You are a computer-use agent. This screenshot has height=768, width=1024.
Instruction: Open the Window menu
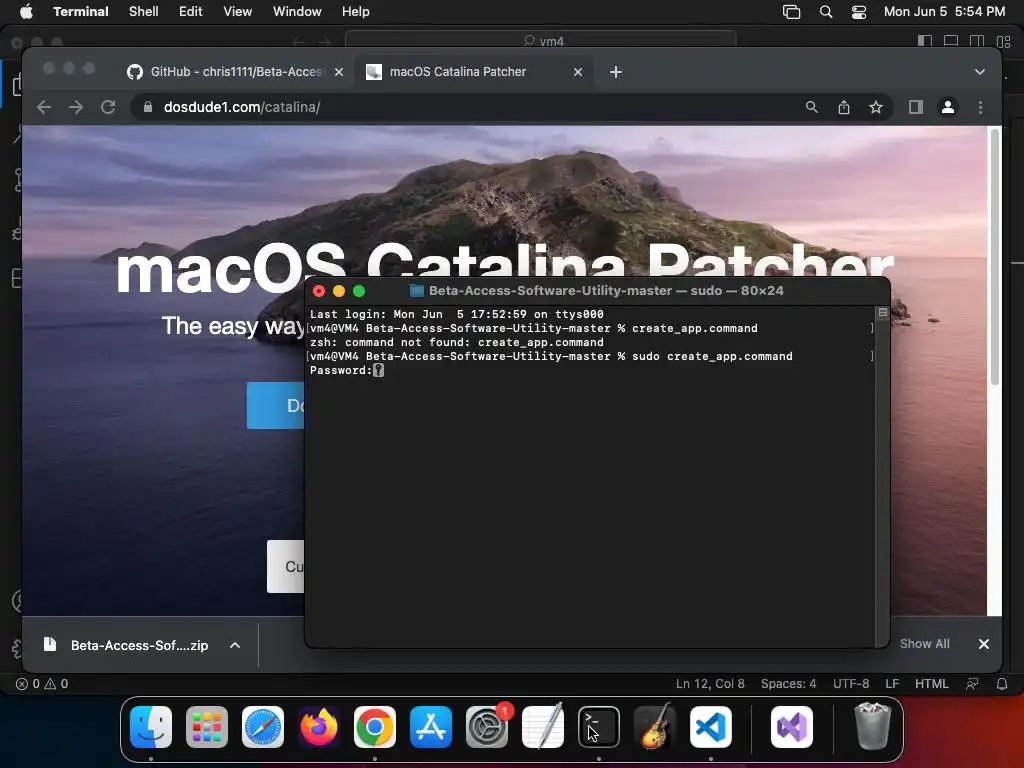tap(297, 12)
